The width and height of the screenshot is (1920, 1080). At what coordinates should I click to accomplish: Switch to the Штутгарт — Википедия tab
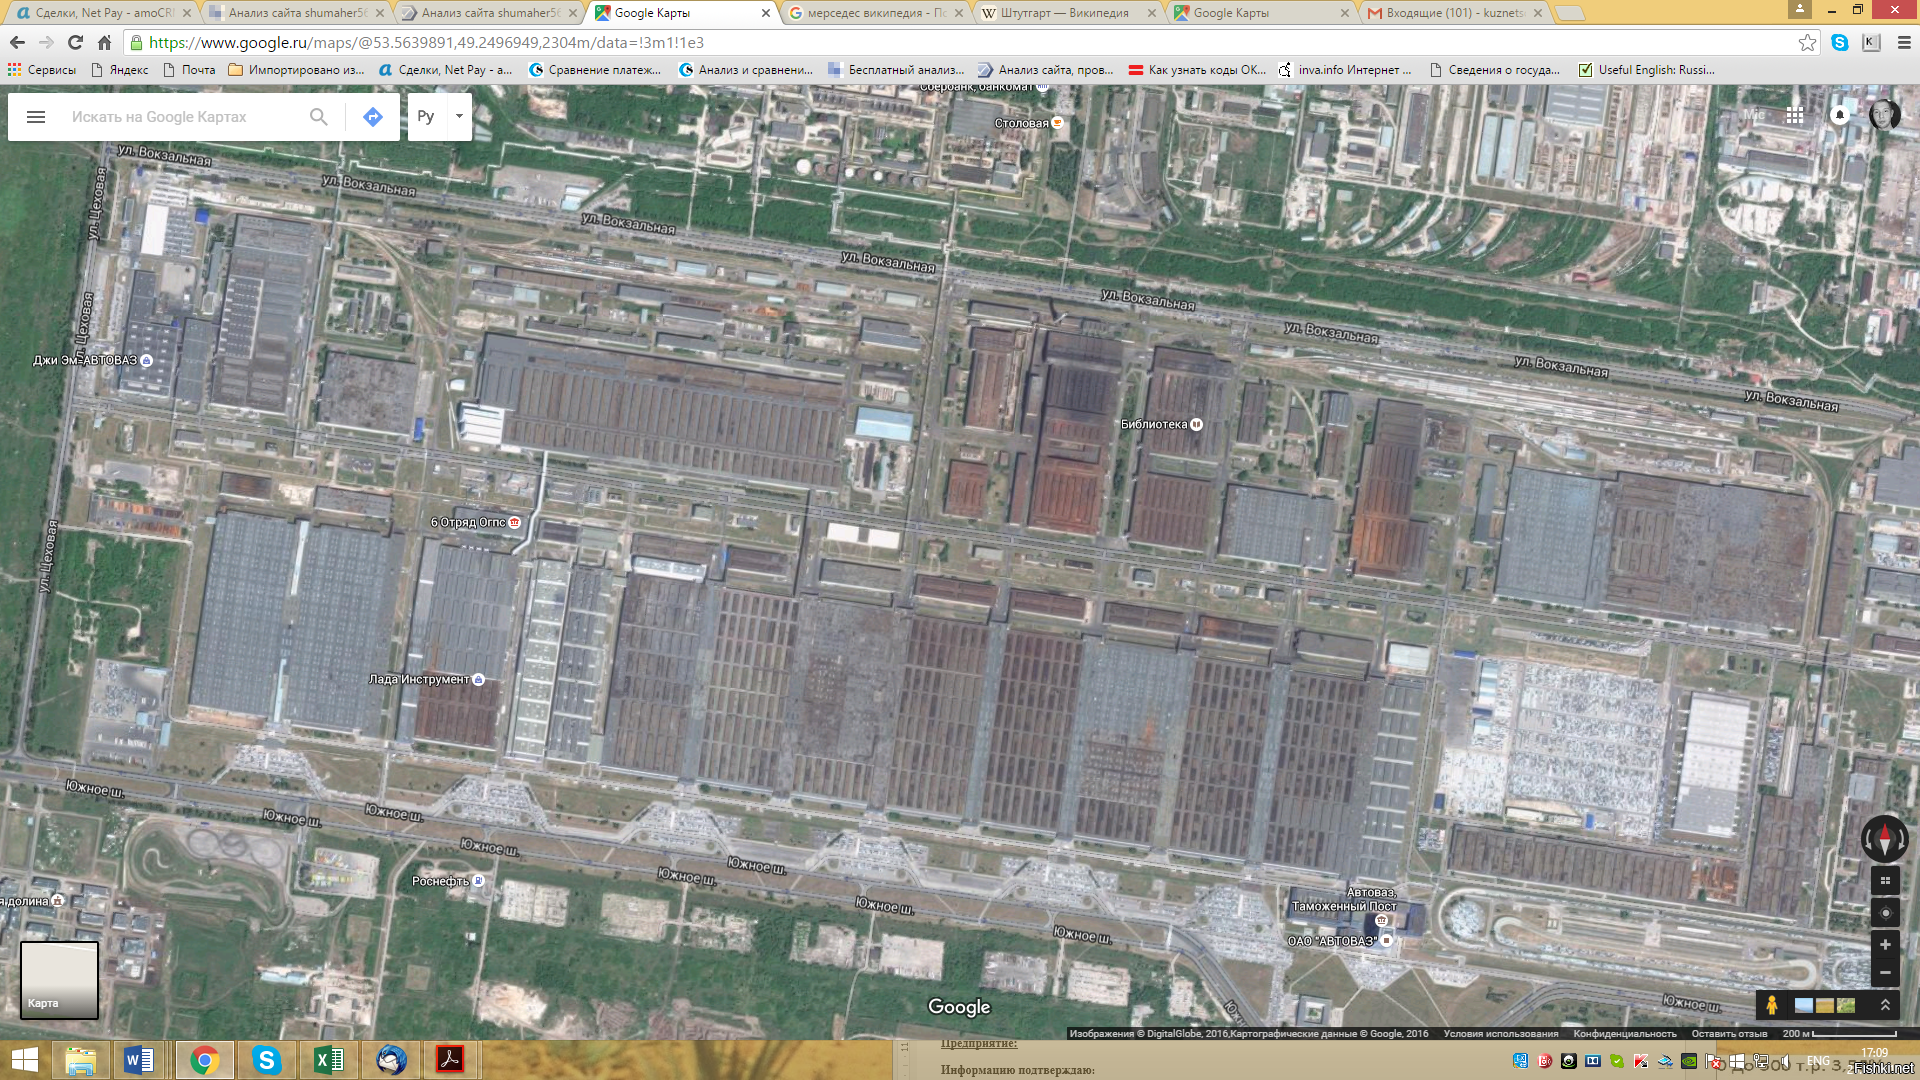[1064, 13]
